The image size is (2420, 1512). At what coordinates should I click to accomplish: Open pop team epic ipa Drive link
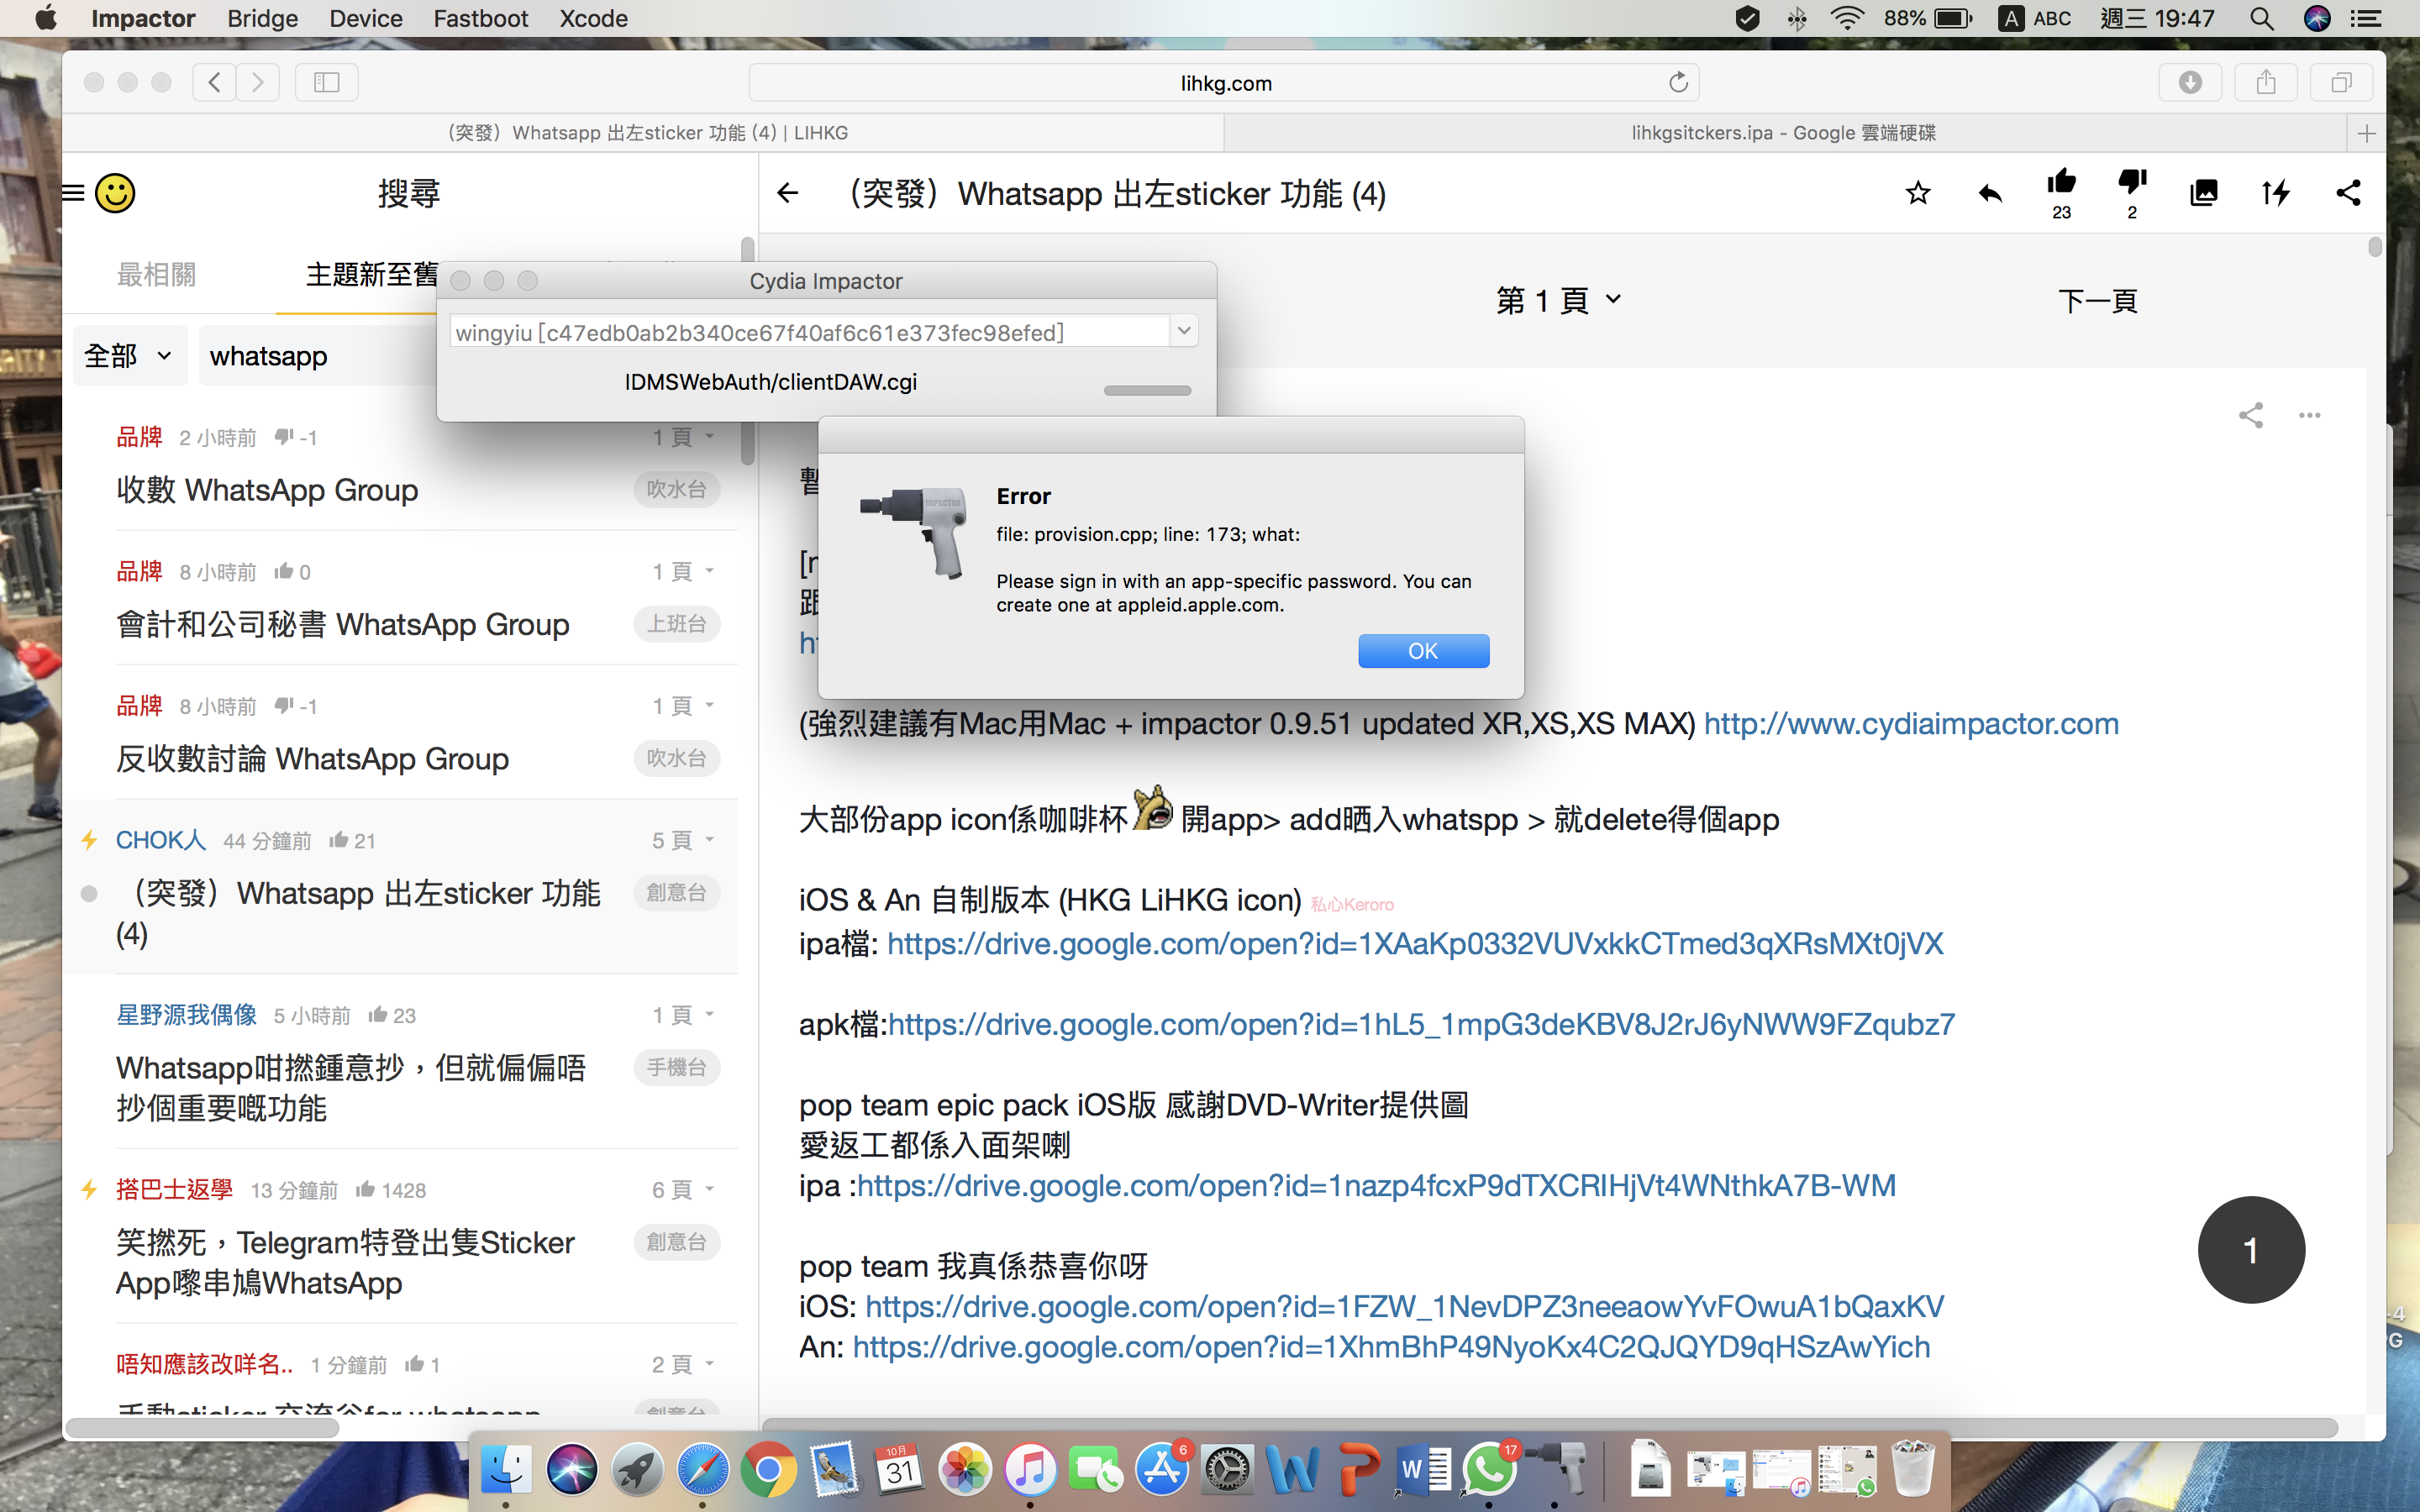[1376, 1186]
